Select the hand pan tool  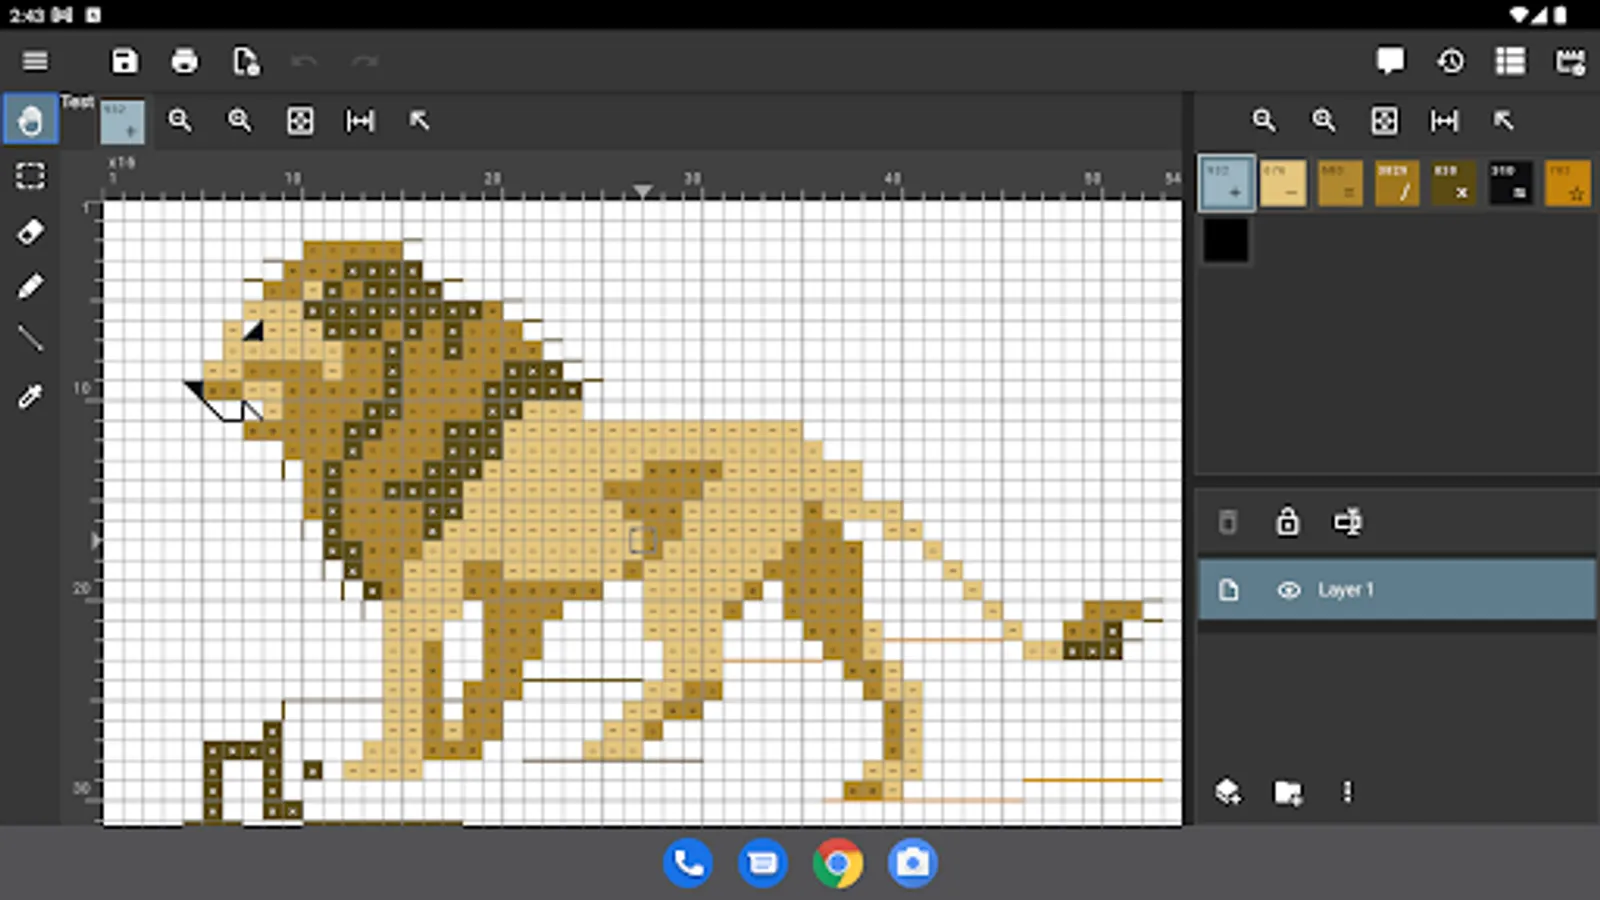click(x=30, y=120)
